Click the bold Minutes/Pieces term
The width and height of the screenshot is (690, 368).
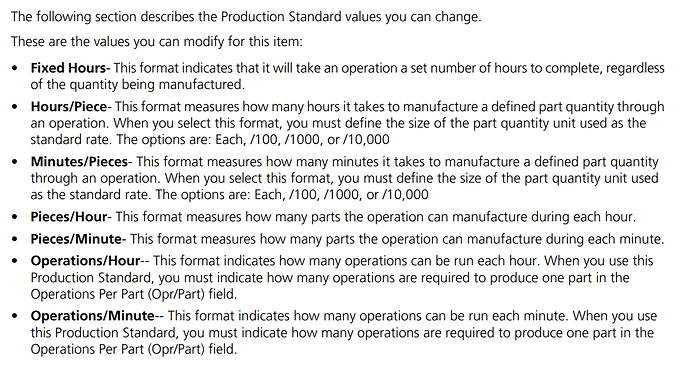pos(79,162)
